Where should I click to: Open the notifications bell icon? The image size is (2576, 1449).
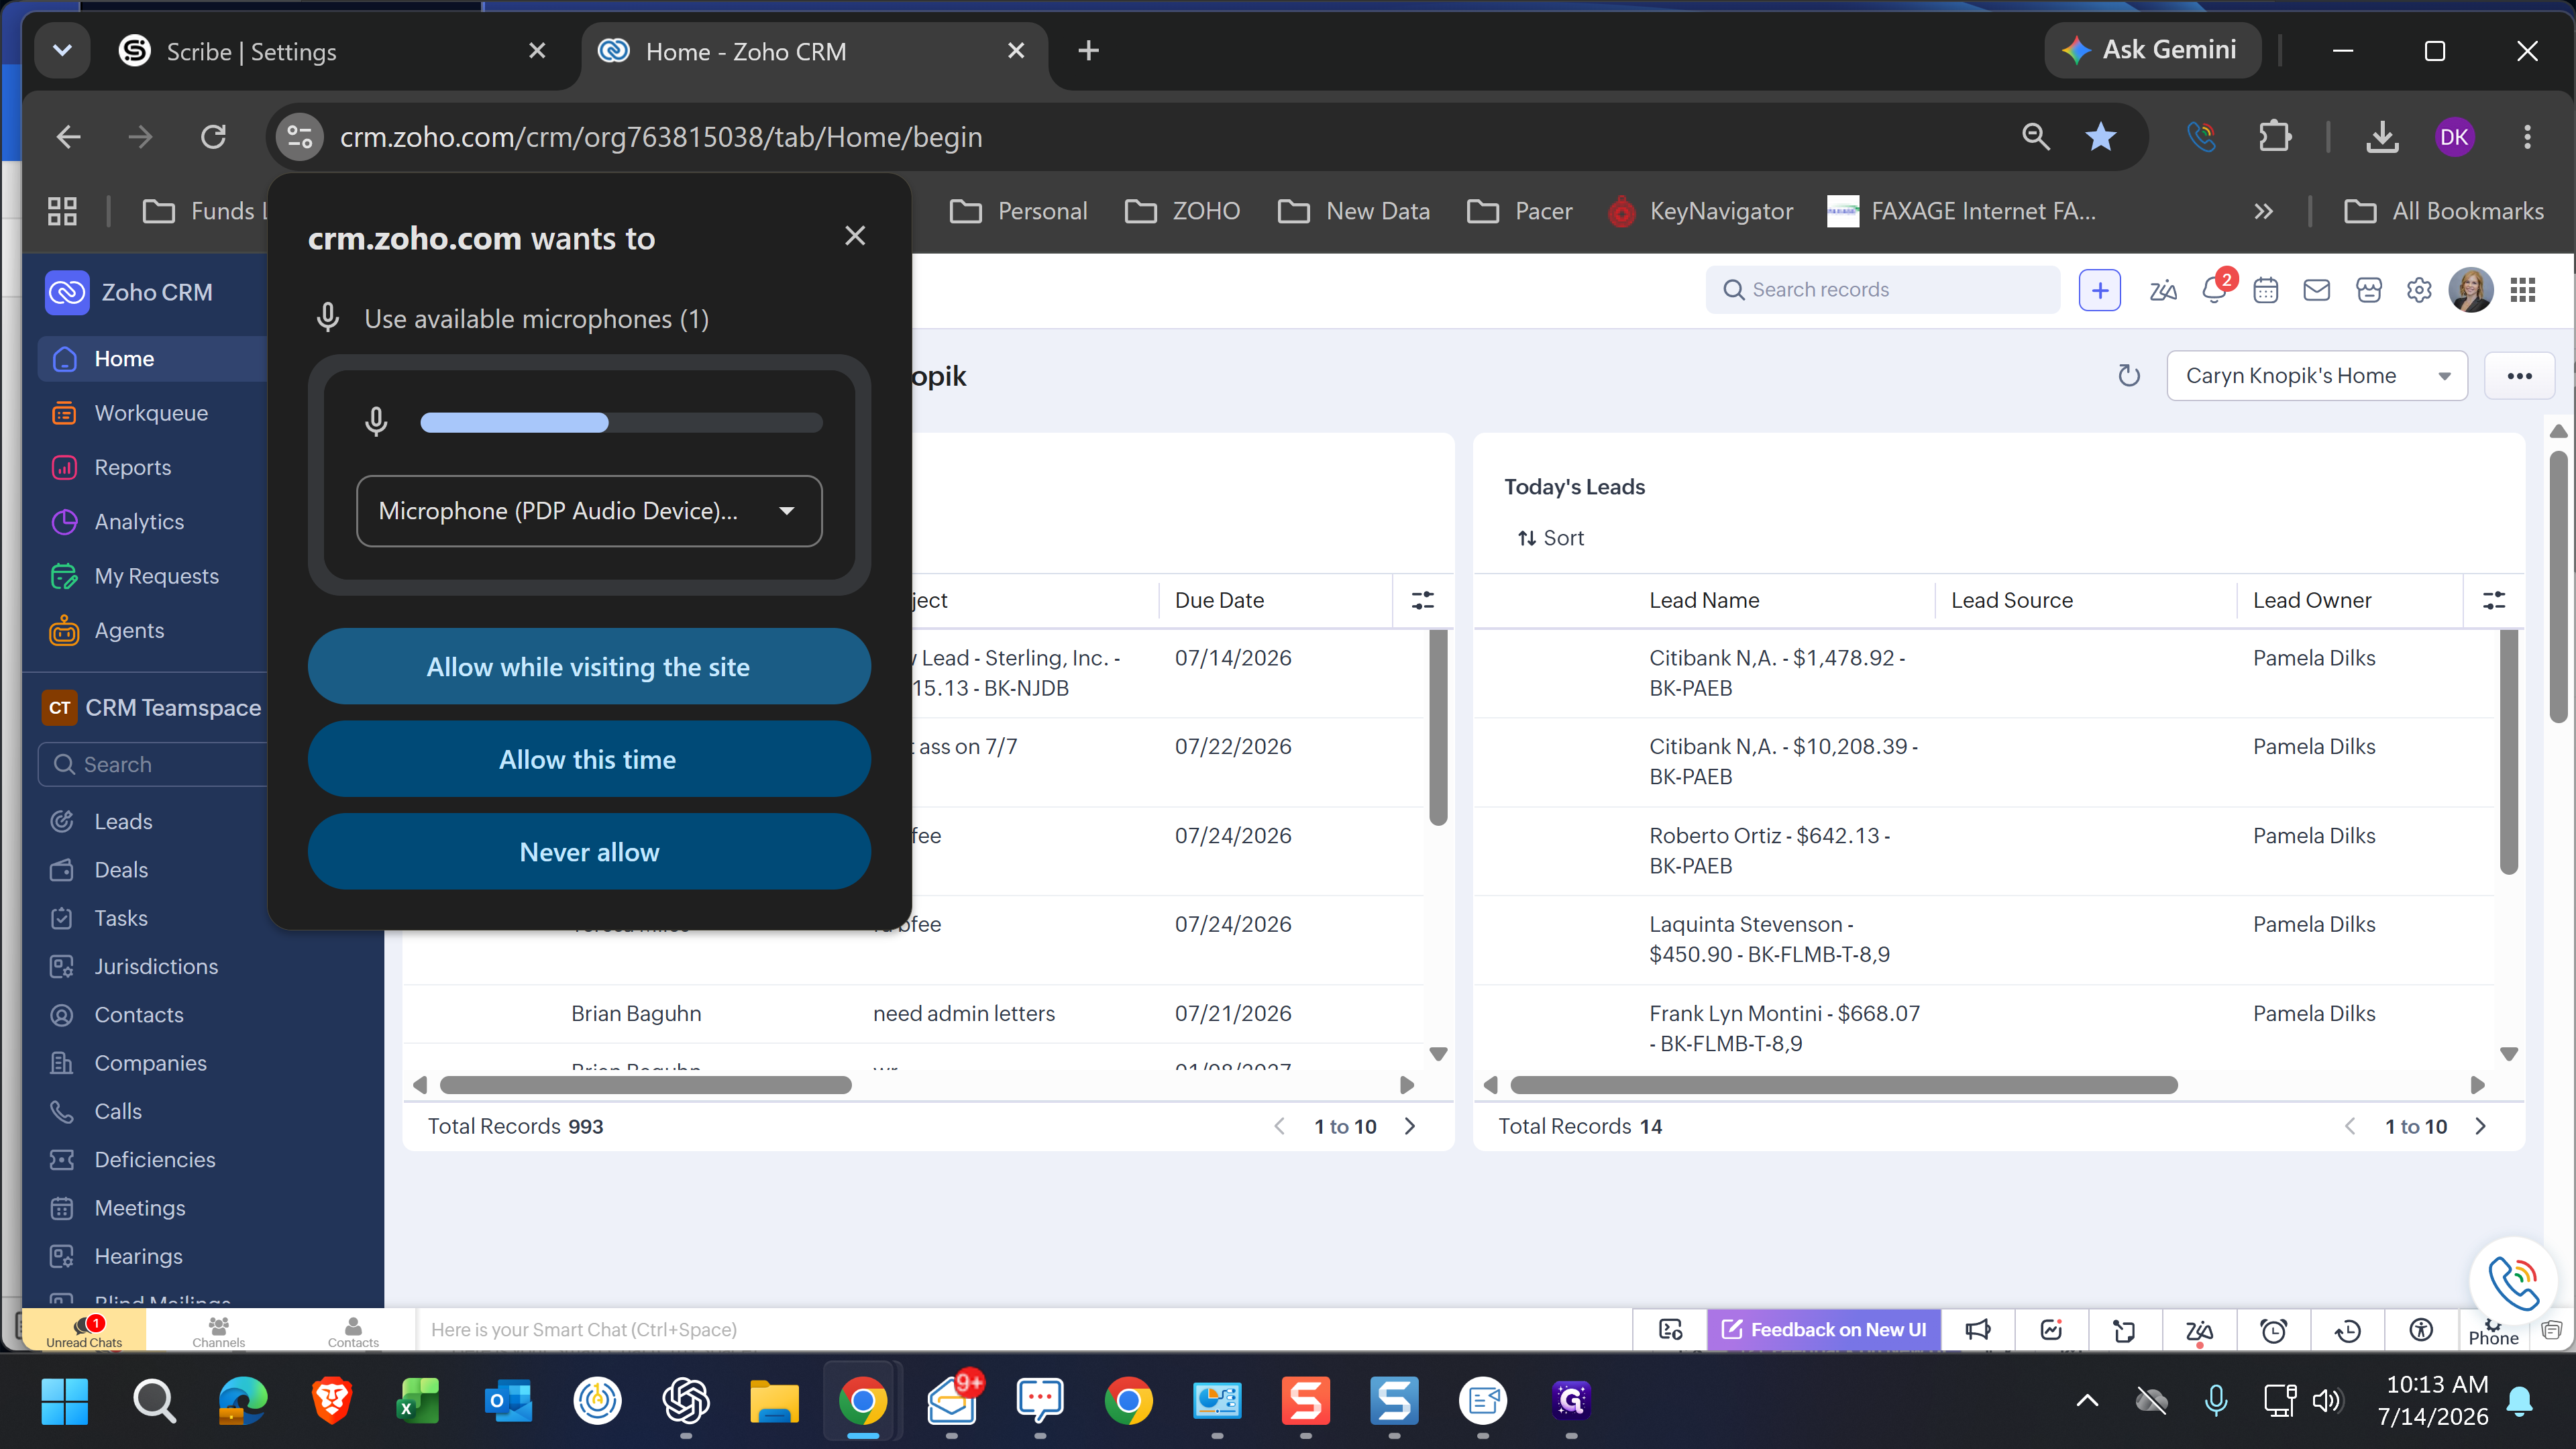(2214, 291)
